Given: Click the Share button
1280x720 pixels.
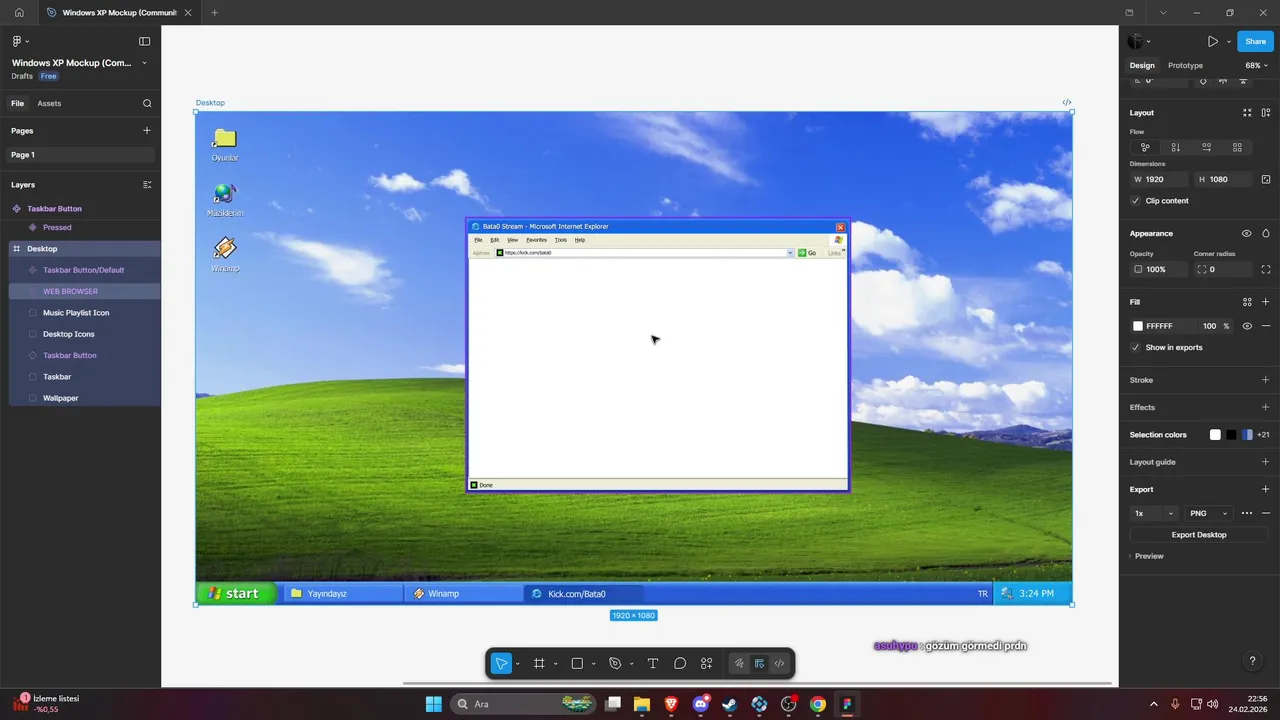Looking at the screenshot, I should pyautogui.click(x=1255, y=41).
